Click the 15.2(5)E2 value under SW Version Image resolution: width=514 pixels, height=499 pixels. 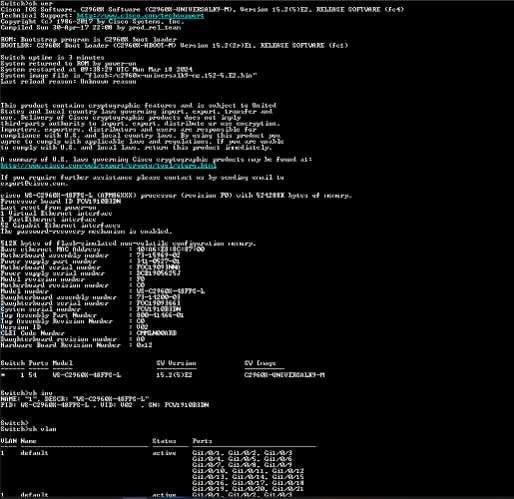pos(174,375)
